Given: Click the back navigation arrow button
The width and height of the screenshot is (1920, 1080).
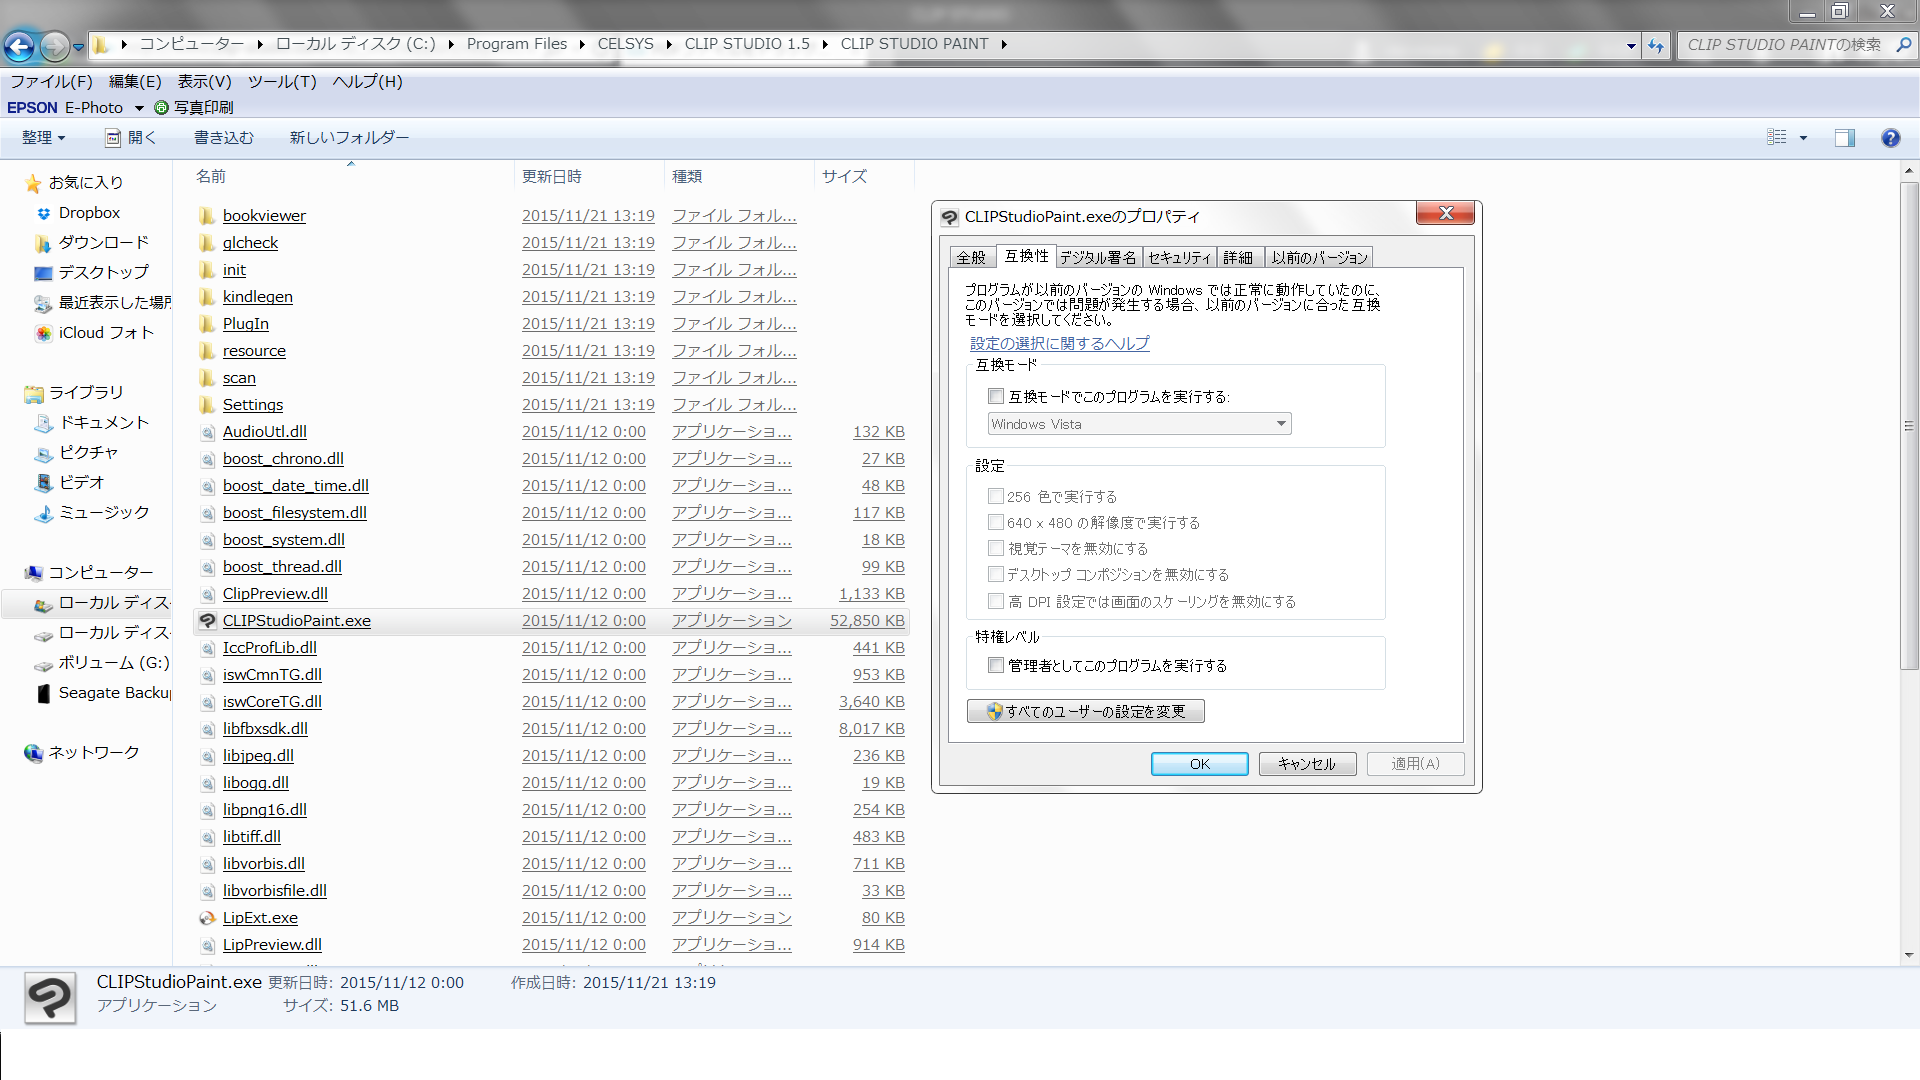Looking at the screenshot, I should click(19, 45).
